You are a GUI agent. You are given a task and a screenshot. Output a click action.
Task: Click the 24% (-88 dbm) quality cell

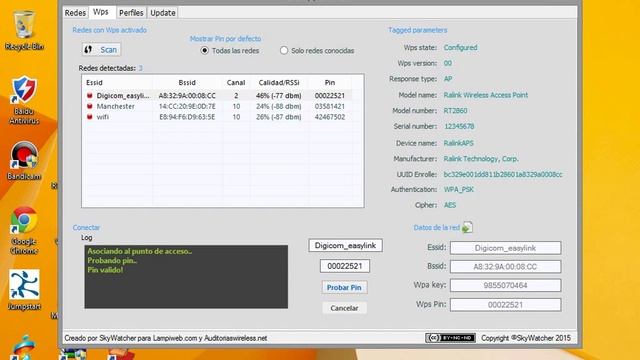(279, 106)
